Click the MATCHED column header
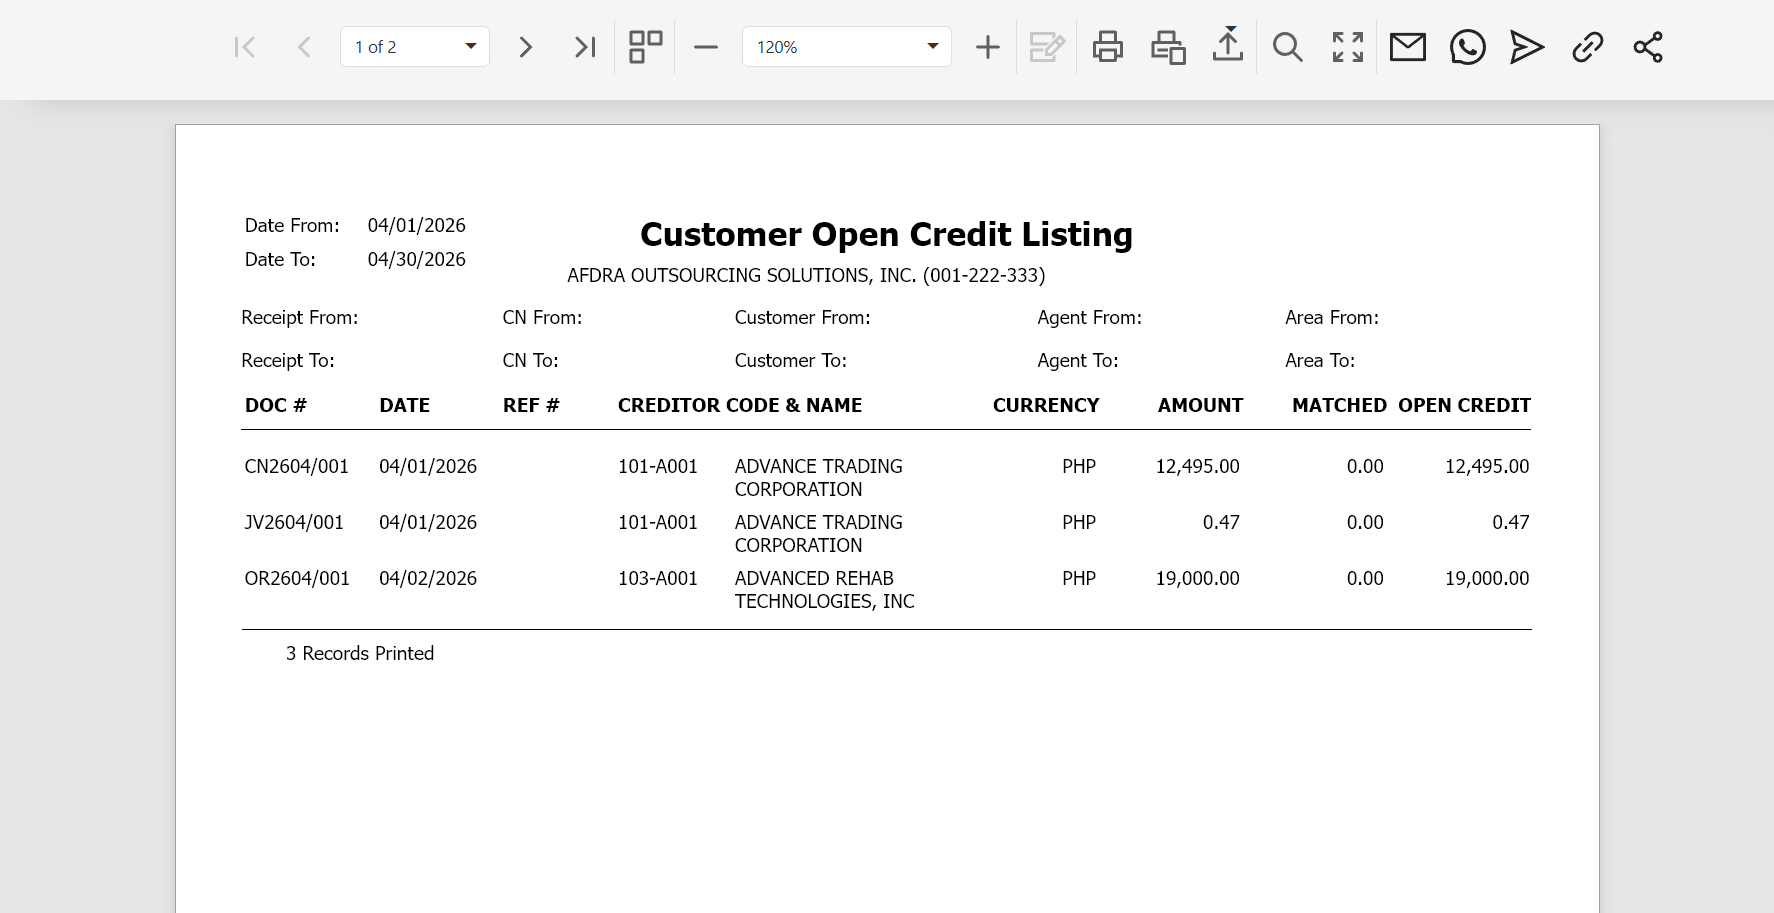The image size is (1774, 913). [1339, 405]
